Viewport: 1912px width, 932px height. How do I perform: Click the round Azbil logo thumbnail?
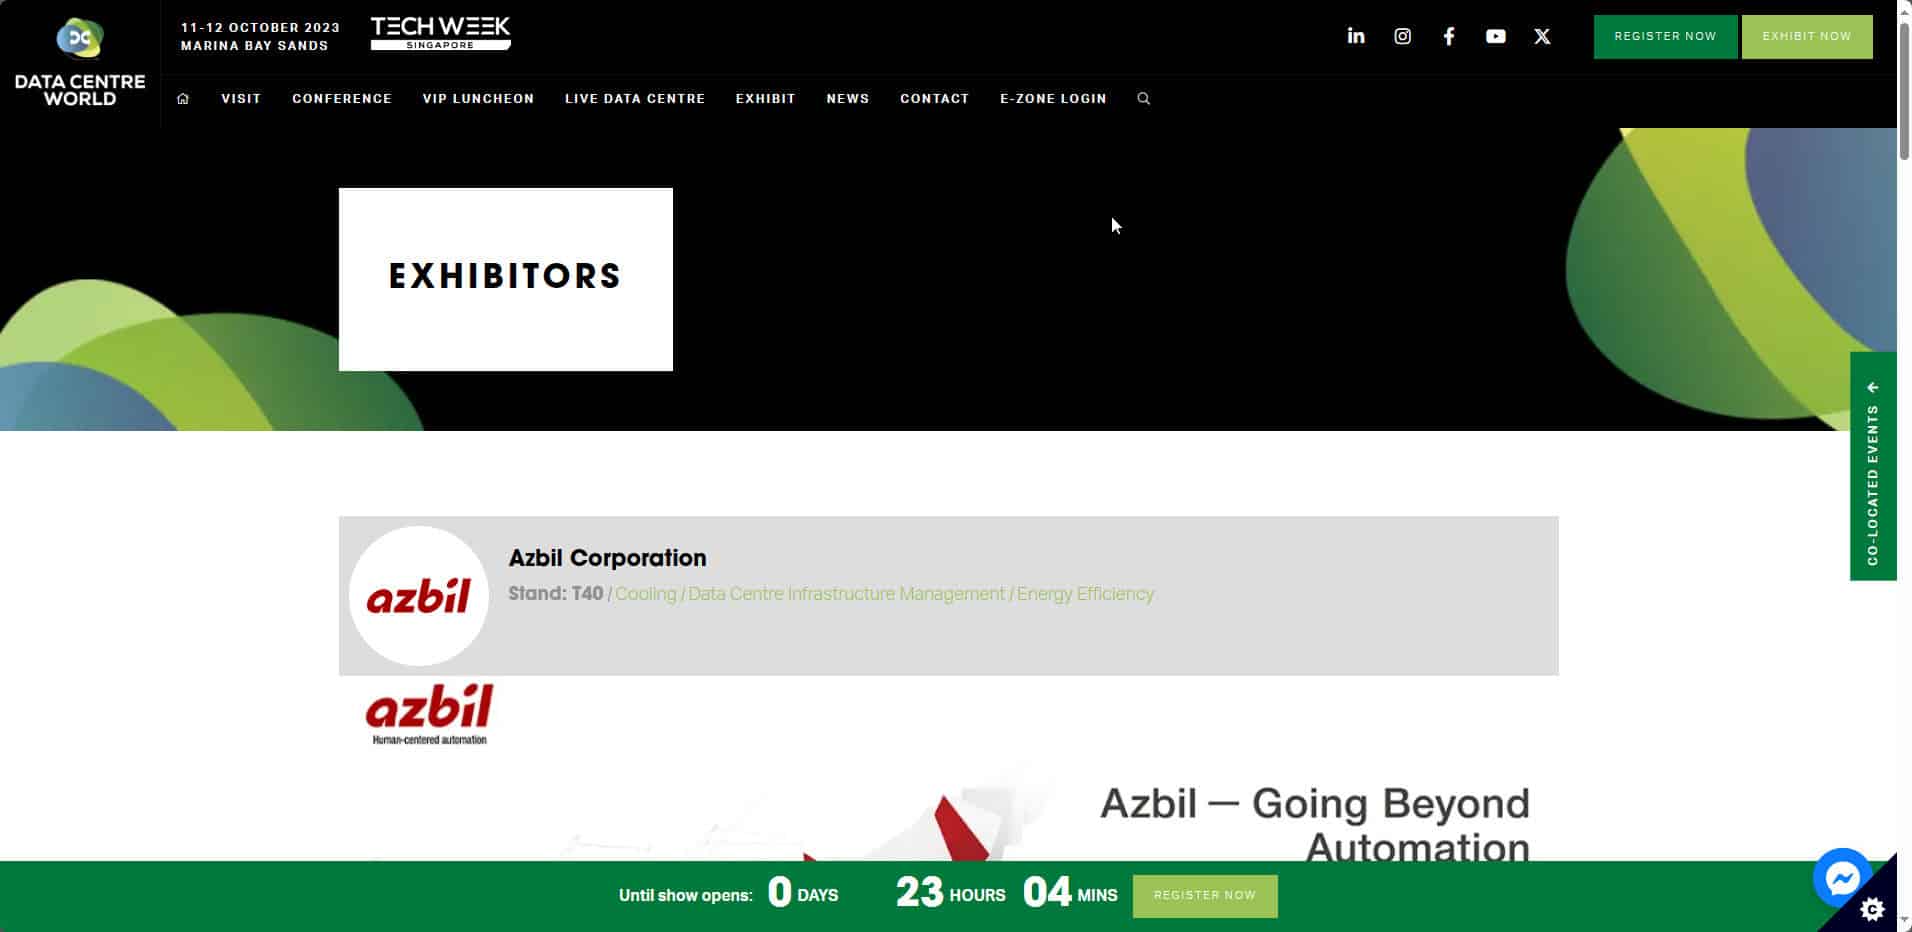tap(418, 596)
